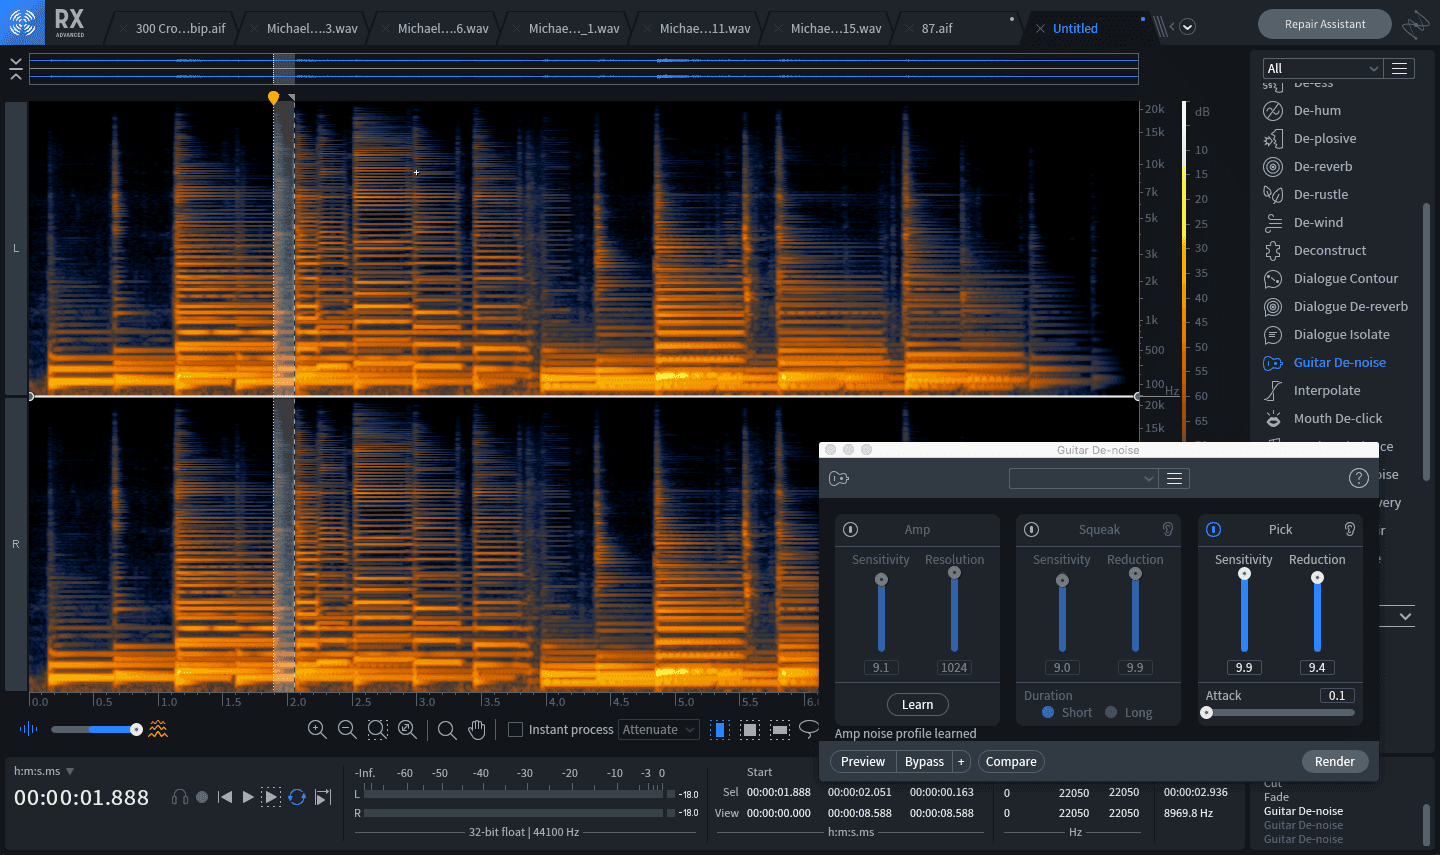Open the Guitar De-noise preset dropdown
The width and height of the screenshot is (1440, 855).
(1083, 478)
